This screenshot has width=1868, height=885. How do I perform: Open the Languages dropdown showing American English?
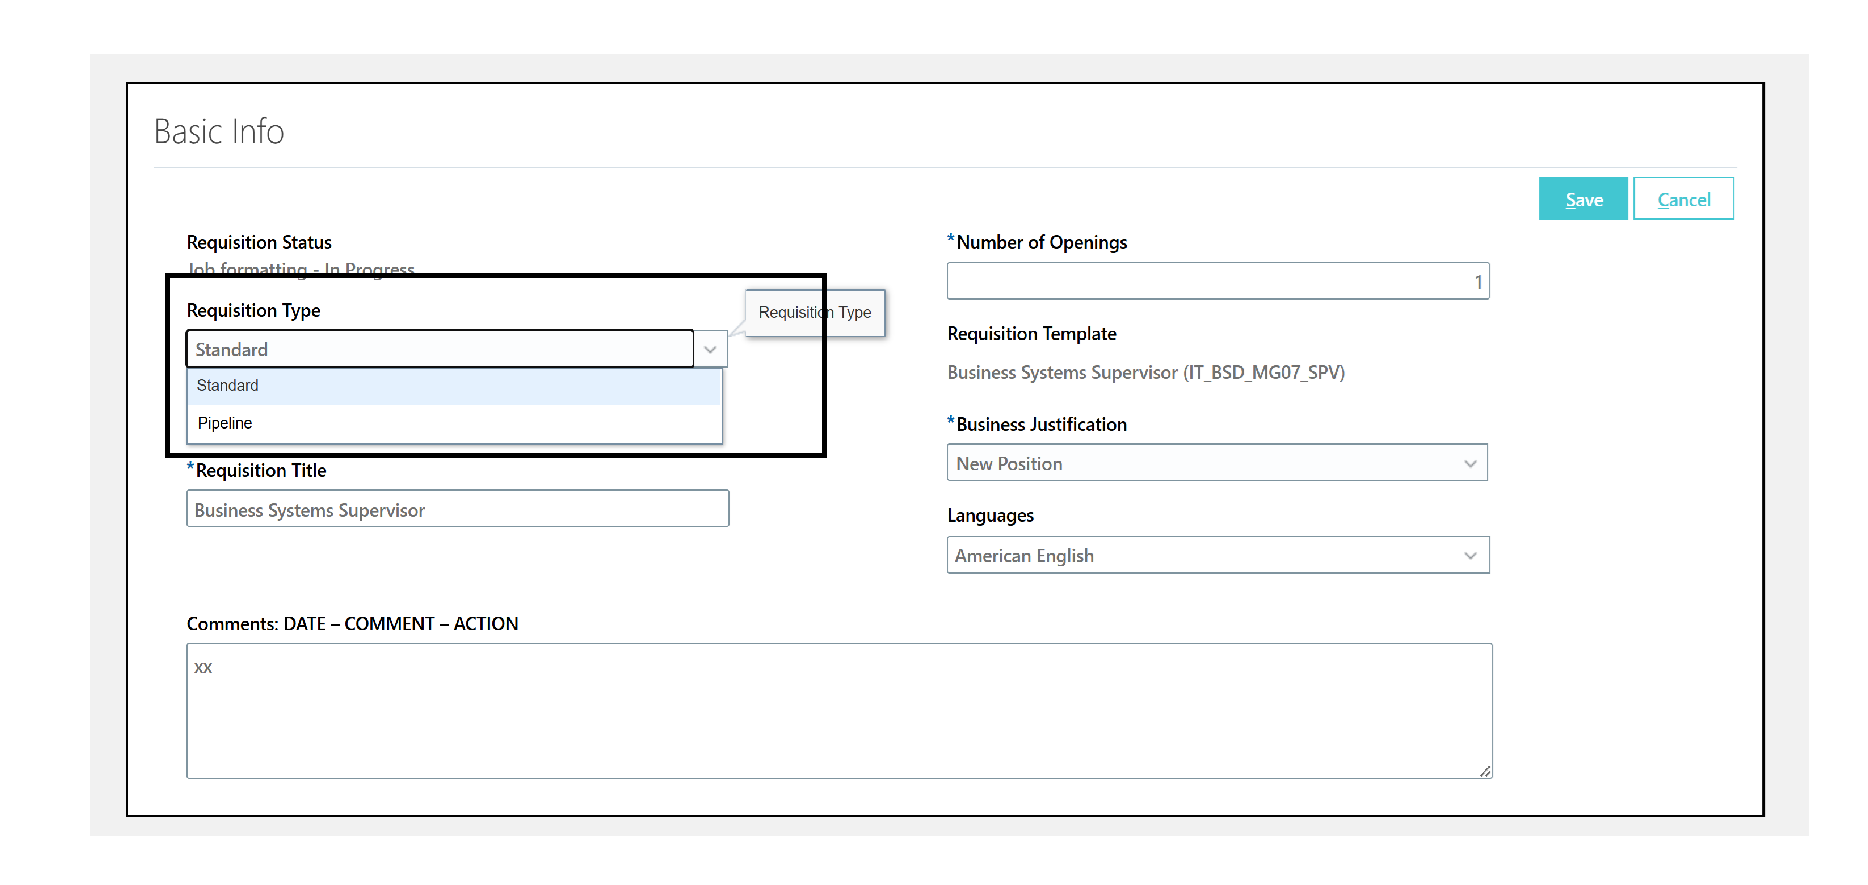(x=1218, y=555)
